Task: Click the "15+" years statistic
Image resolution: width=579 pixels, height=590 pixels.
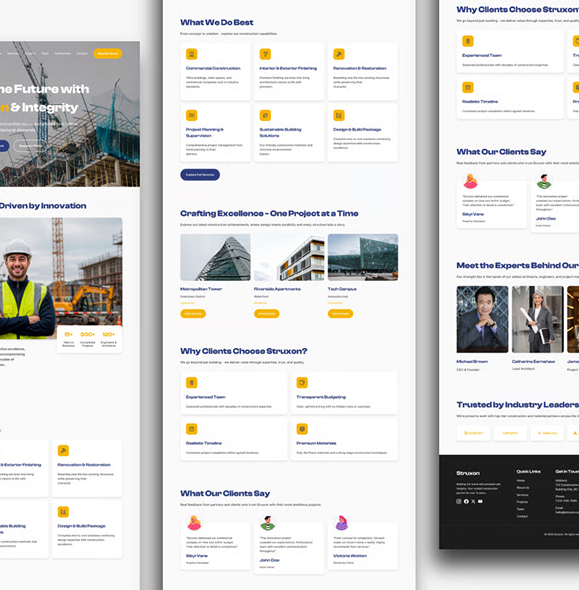Action: click(x=68, y=335)
